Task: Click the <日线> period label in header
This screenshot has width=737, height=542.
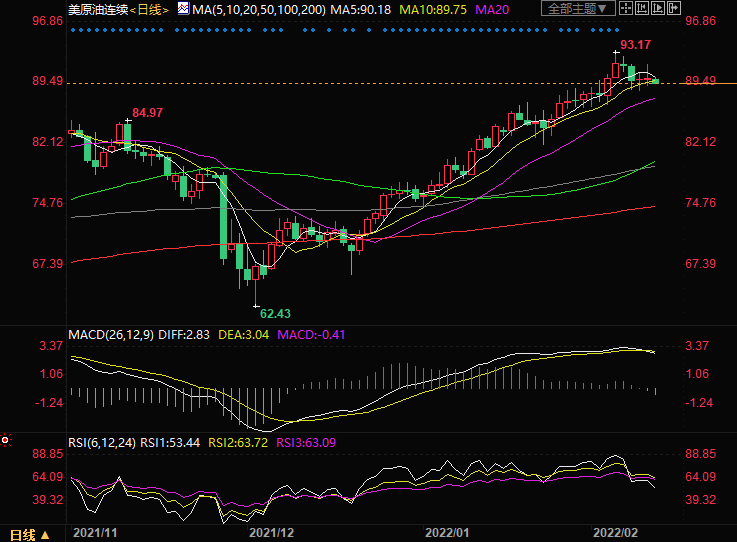Action: 146,9
